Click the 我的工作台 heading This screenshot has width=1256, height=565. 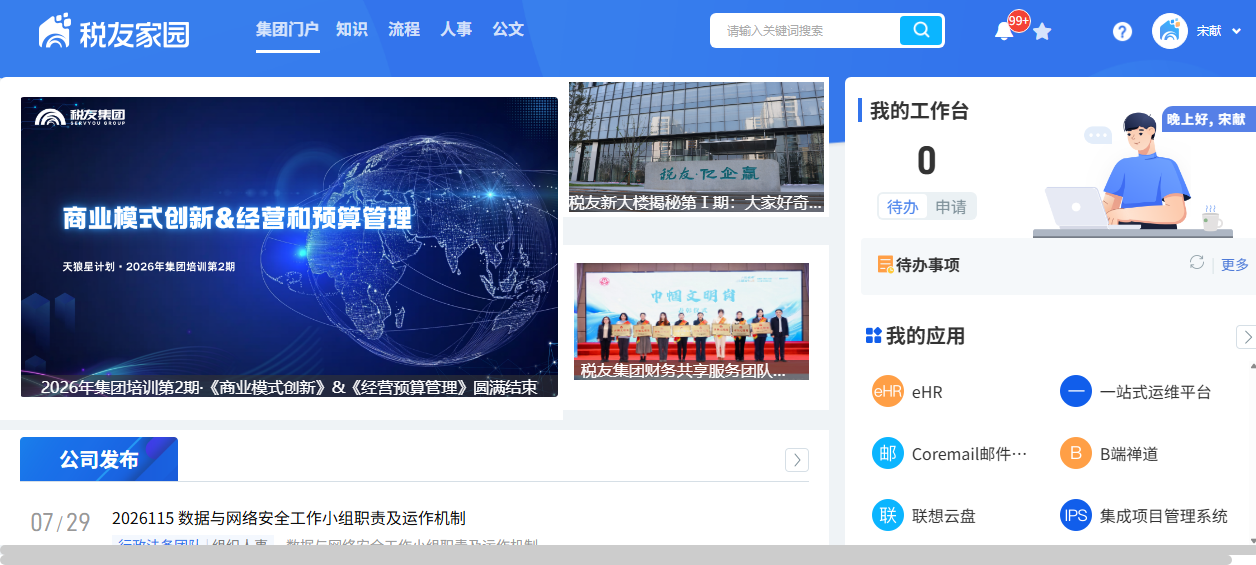(x=919, y=111)
